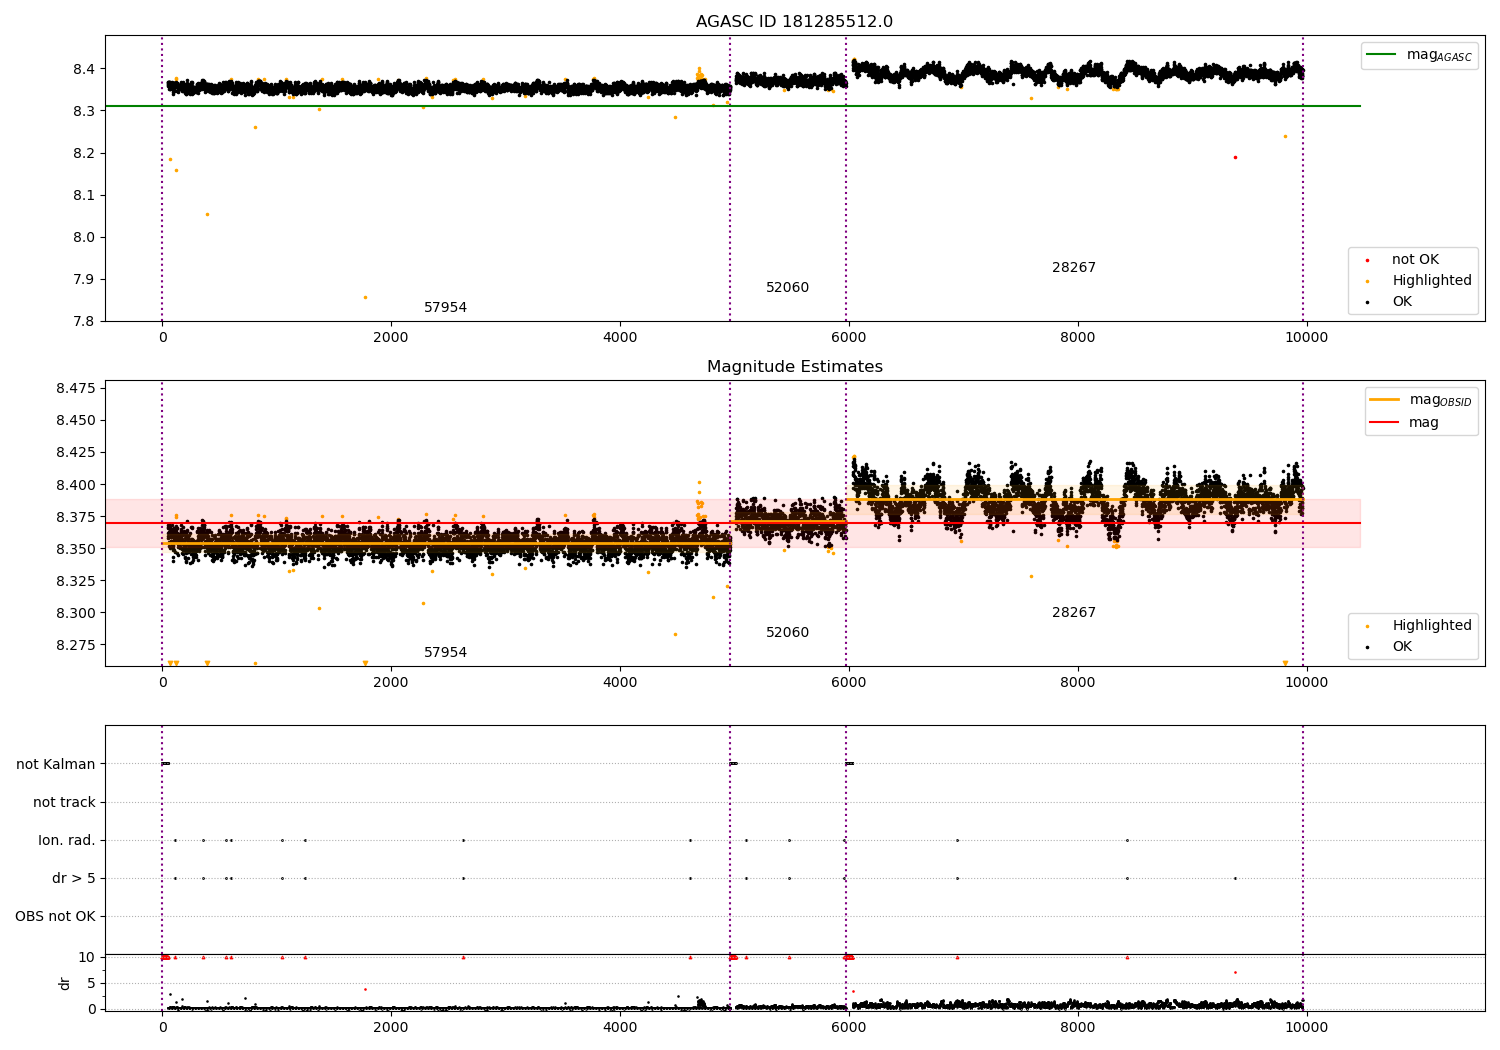The image size is (1500, 1050).
Task: Click the 'dr > 5' axis label
Action: 74,879
